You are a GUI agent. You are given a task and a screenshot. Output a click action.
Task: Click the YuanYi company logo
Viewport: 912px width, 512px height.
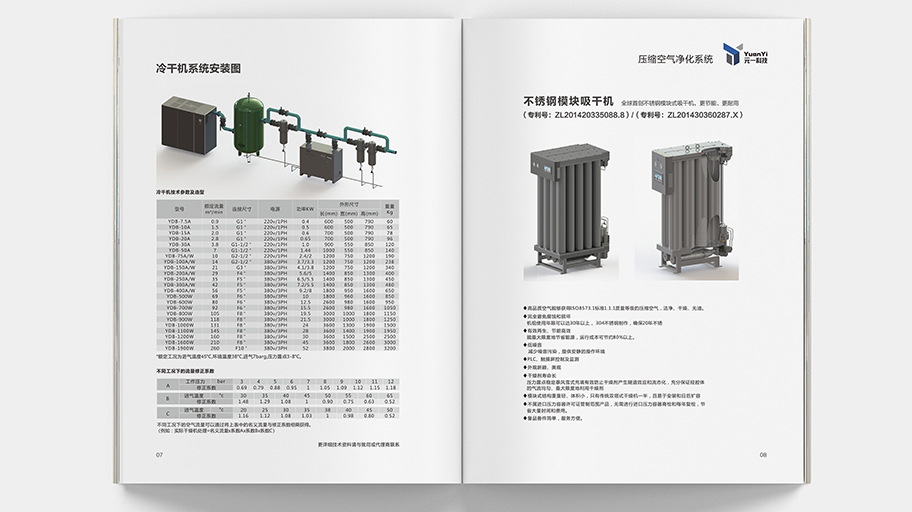click(746, 54)
